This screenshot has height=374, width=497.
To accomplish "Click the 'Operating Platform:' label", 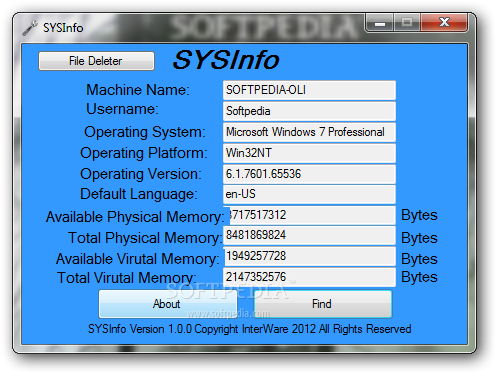I will tap(144, 153).
